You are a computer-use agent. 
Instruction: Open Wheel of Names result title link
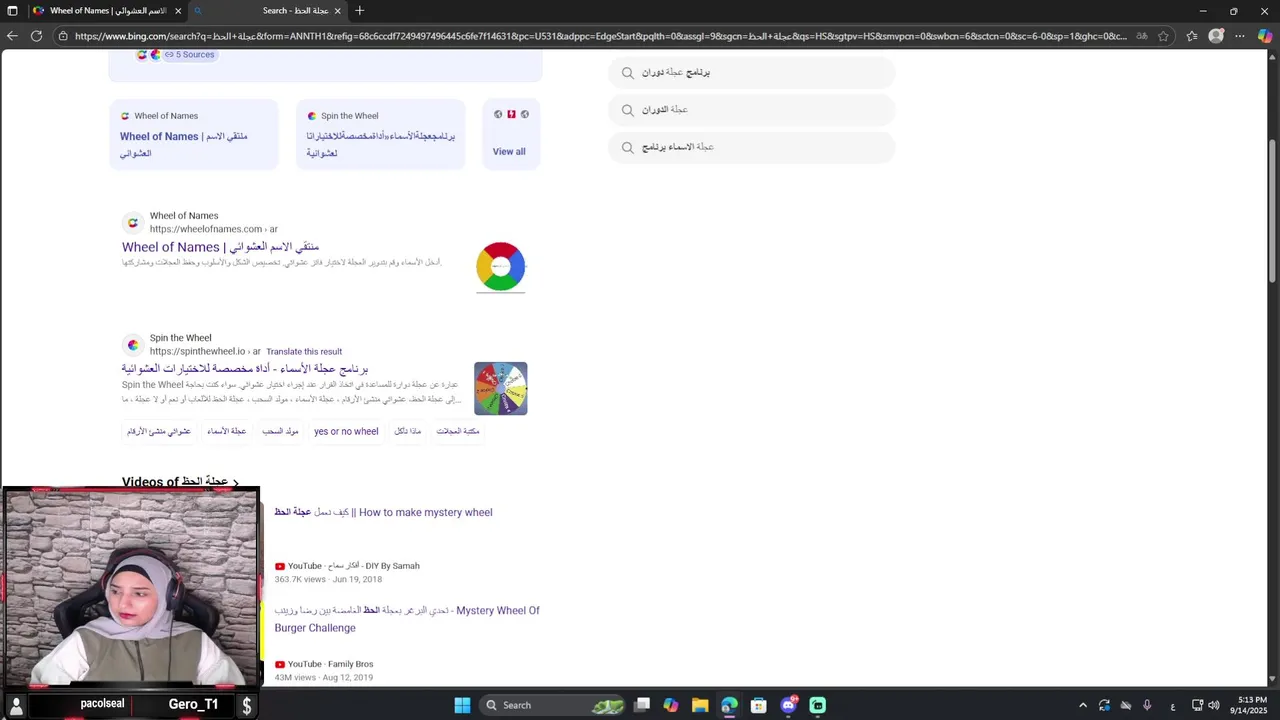(220, 247)
